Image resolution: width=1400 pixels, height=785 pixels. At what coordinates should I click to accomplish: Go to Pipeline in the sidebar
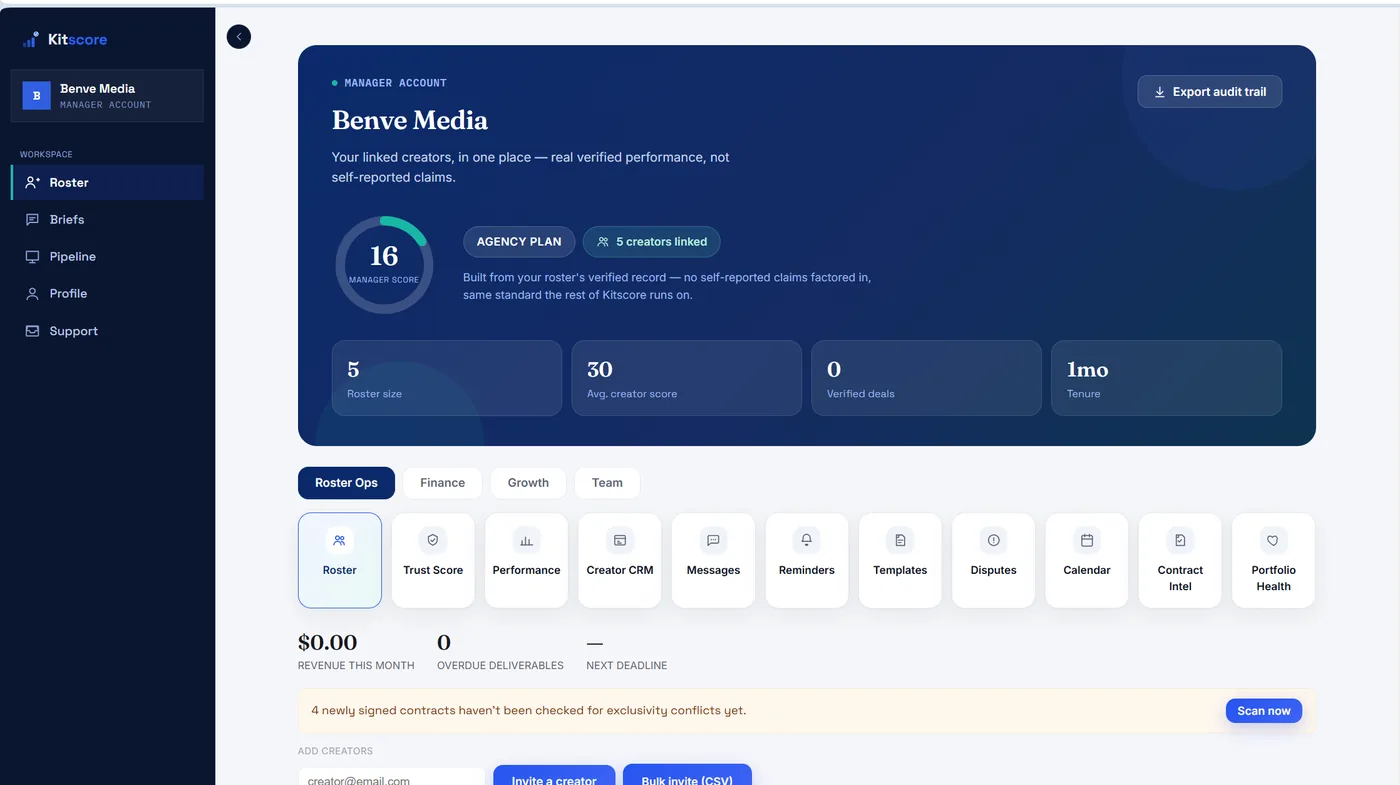[107, 256]
